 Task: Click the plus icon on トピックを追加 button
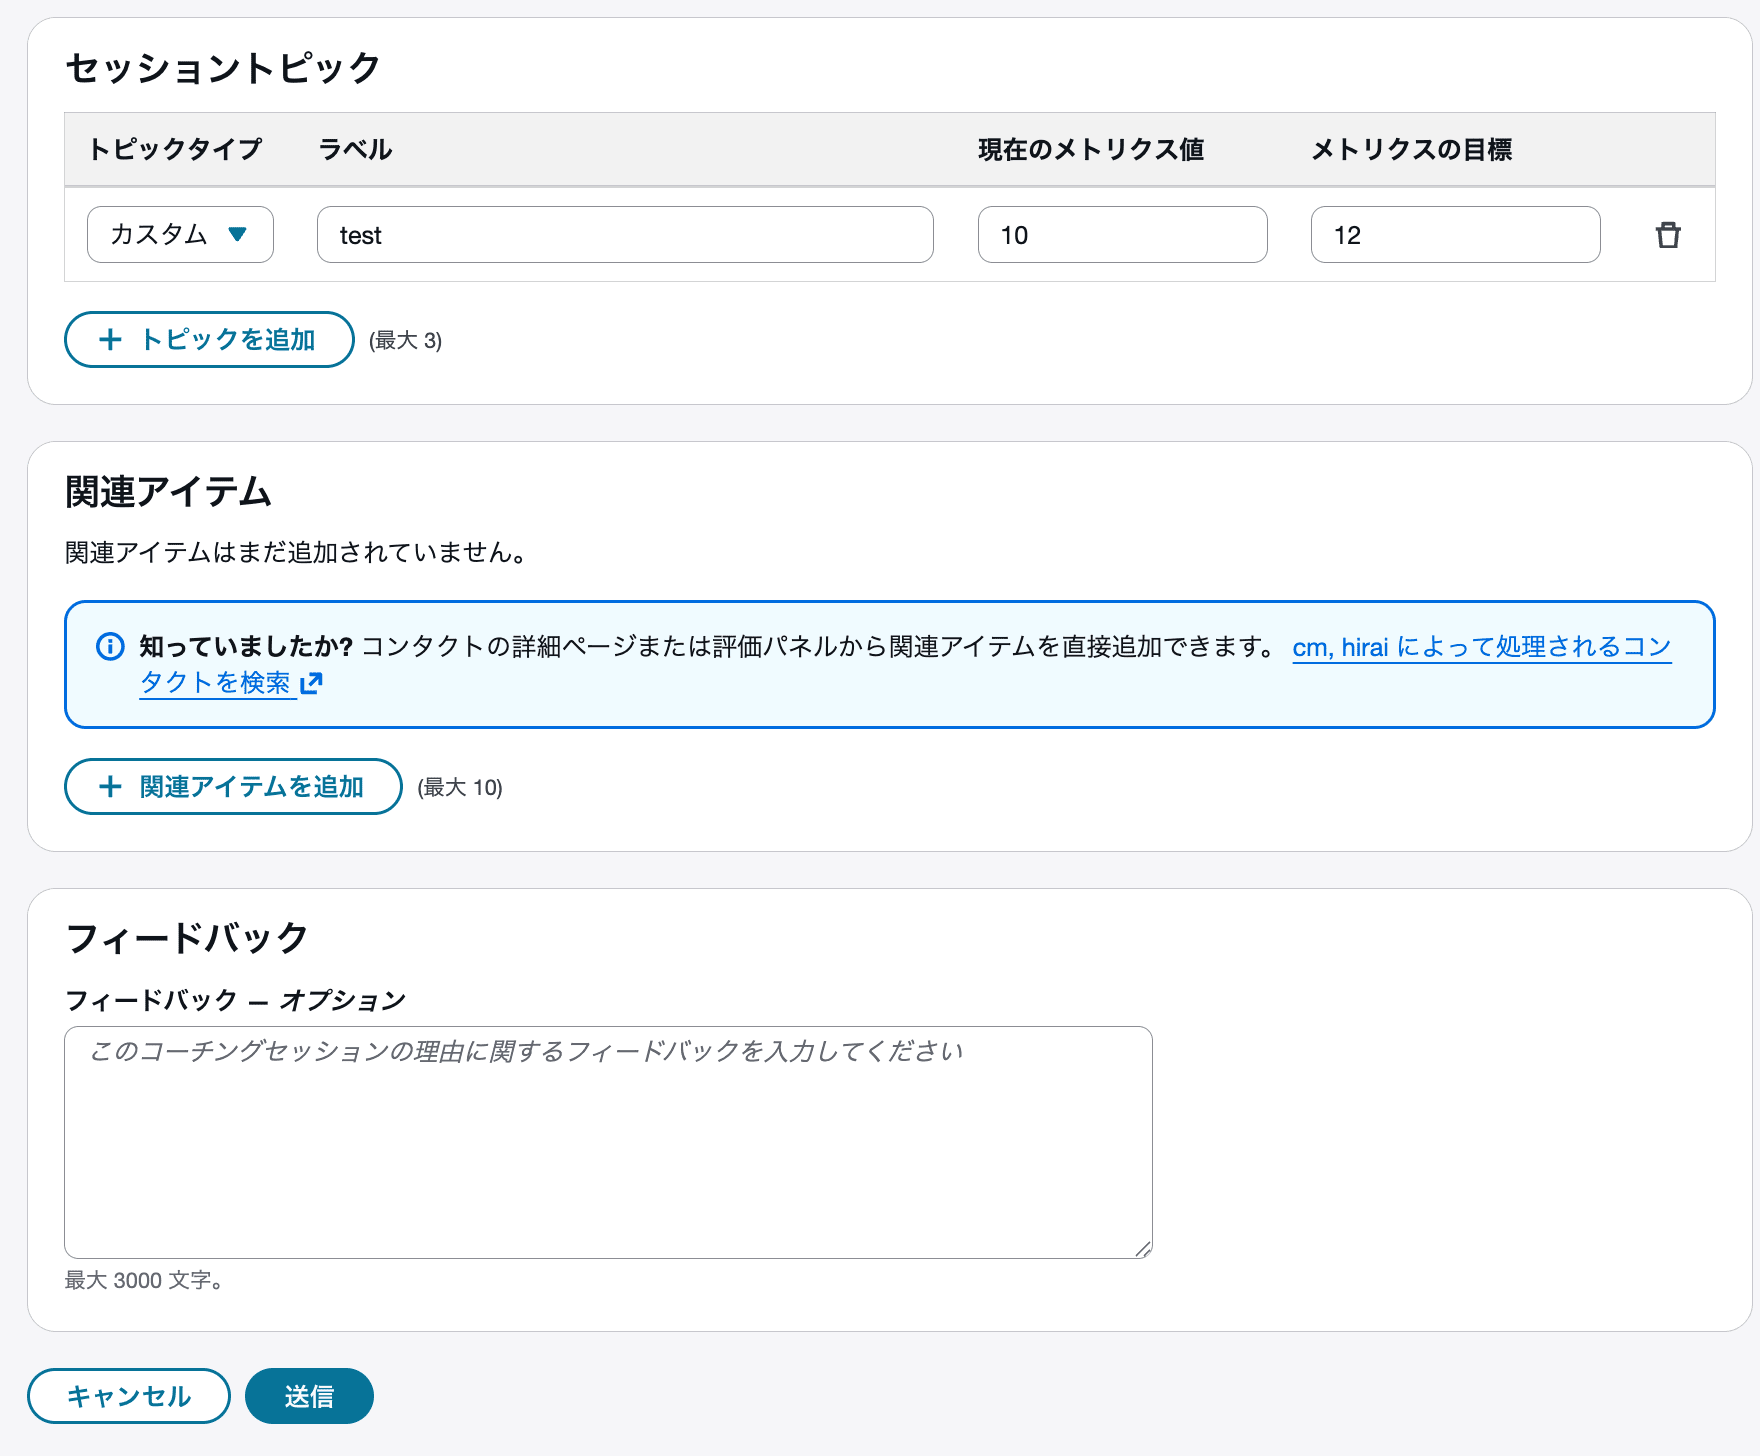(110, 340)
